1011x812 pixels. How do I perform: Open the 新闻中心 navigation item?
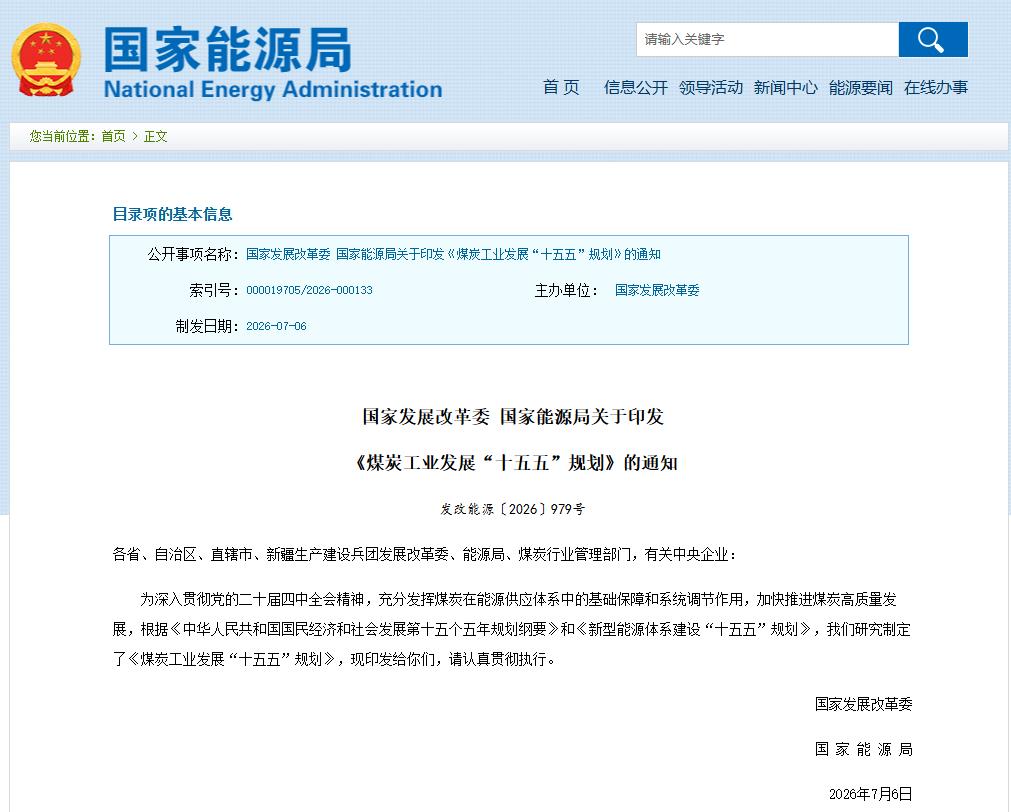click(x=785, y=87)
